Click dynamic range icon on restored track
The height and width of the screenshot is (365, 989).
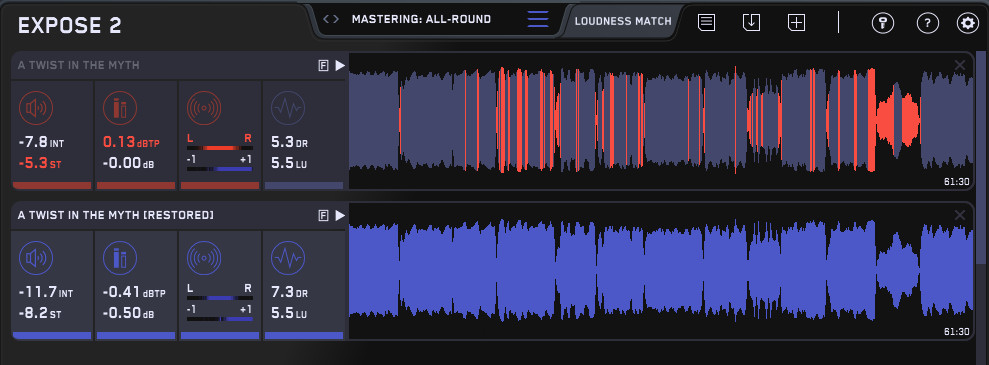pyautogui.click(x=288, y=258)
